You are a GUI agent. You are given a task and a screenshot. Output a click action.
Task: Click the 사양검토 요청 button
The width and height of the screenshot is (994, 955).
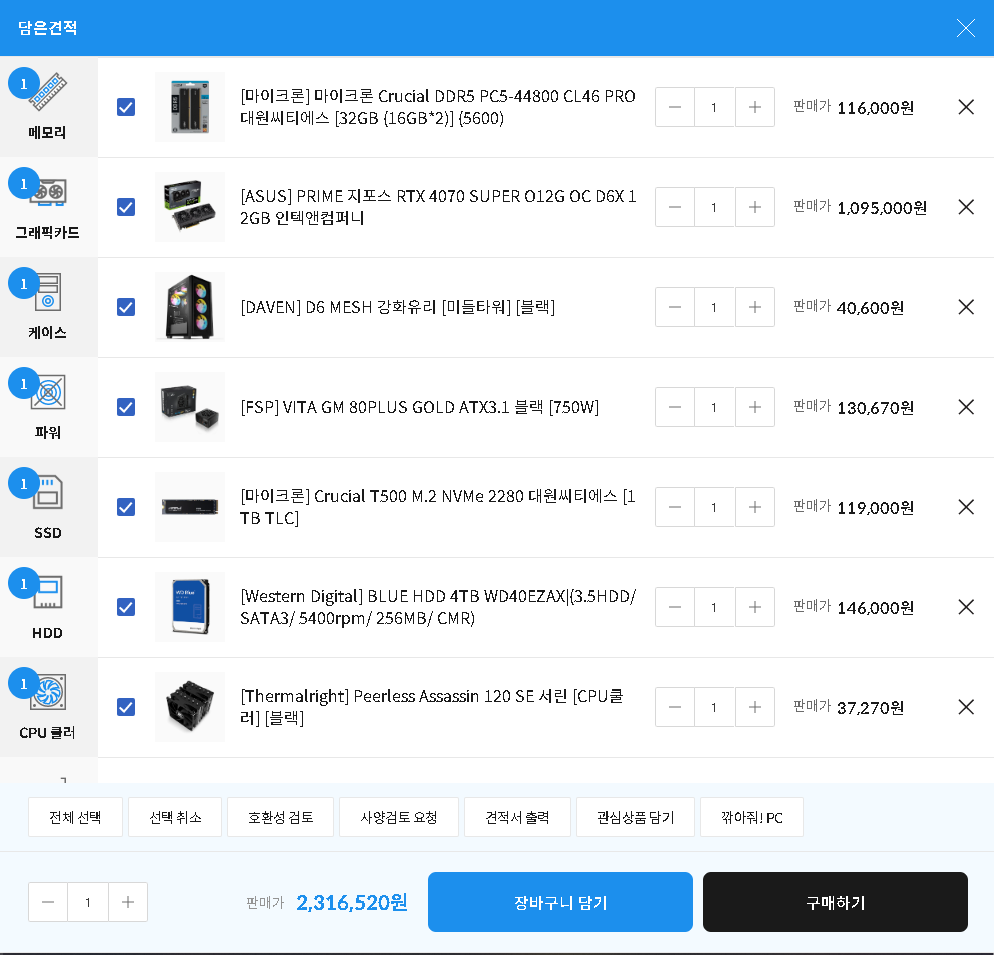(x=399, y=817)
